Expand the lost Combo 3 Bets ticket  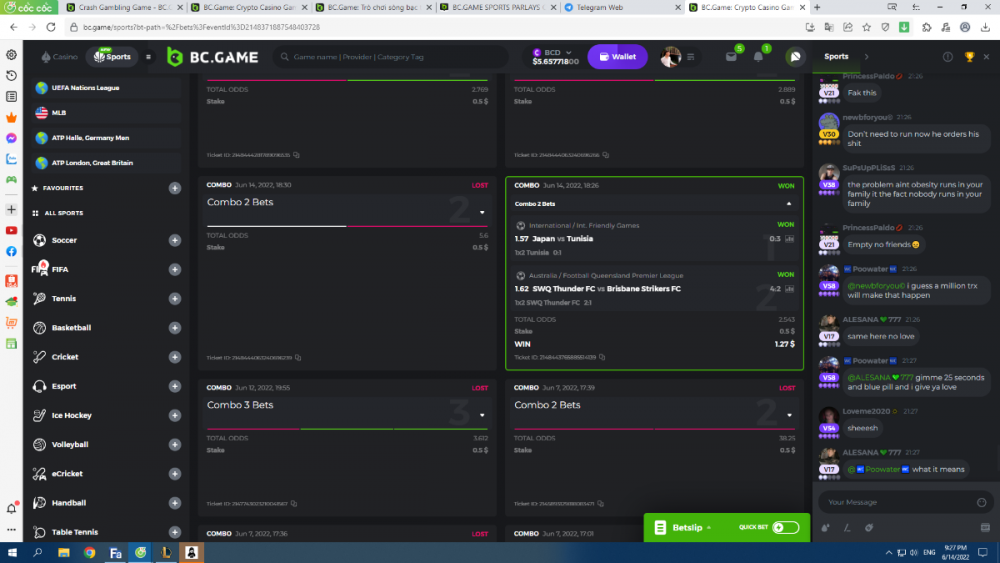[x=483, y=414]
